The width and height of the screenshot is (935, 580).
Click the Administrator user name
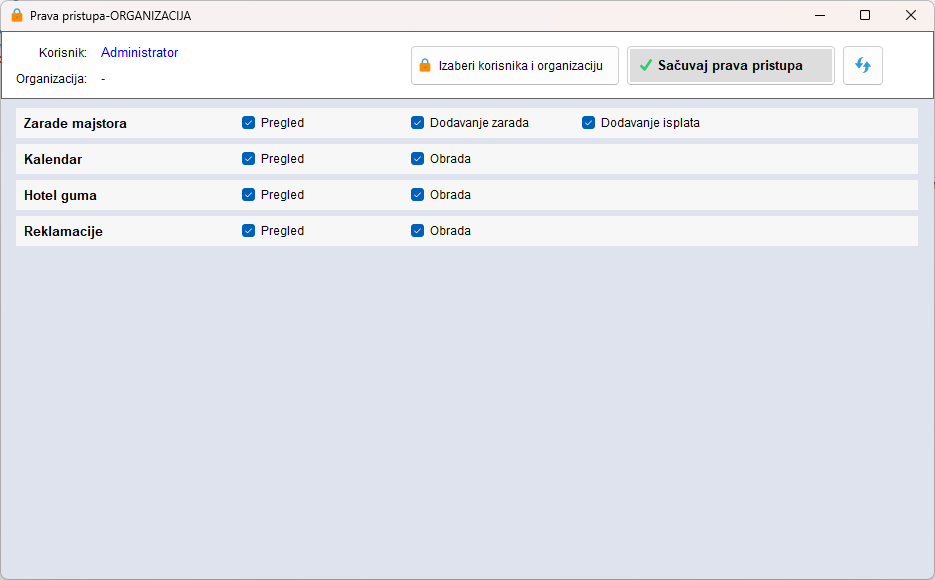point(140,52)
